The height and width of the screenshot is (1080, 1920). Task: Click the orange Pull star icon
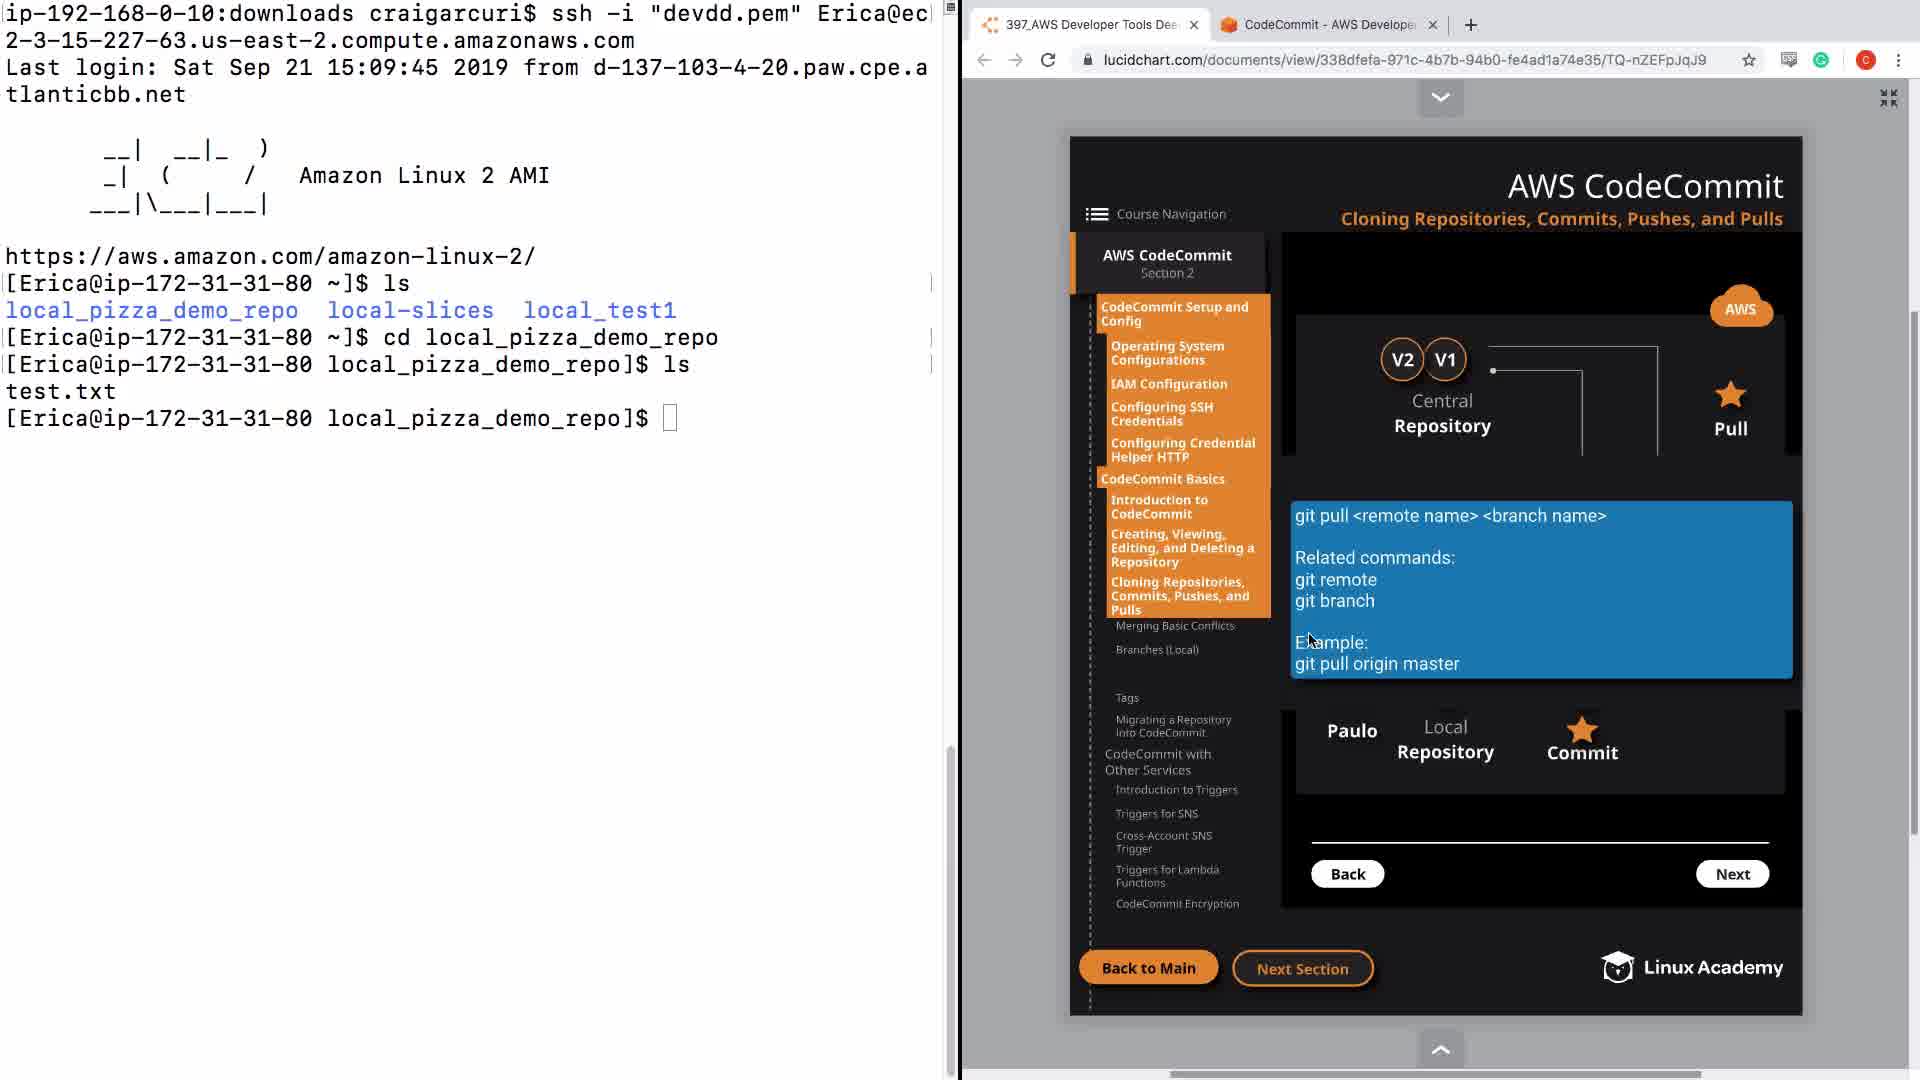click(x=1730, y=395)
